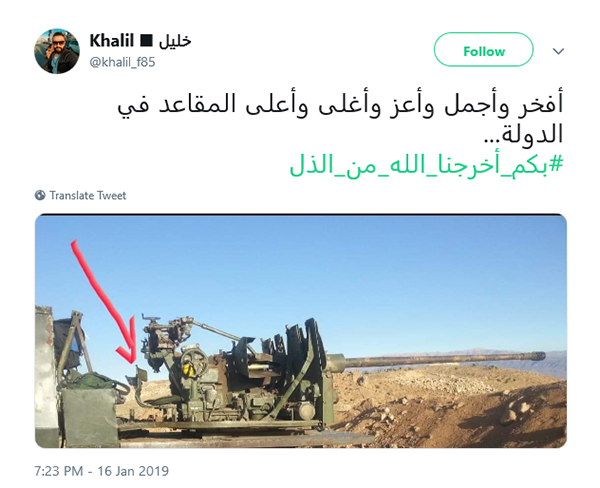Click the globe icon beside Translate Tweet

(x=40, y=195)
